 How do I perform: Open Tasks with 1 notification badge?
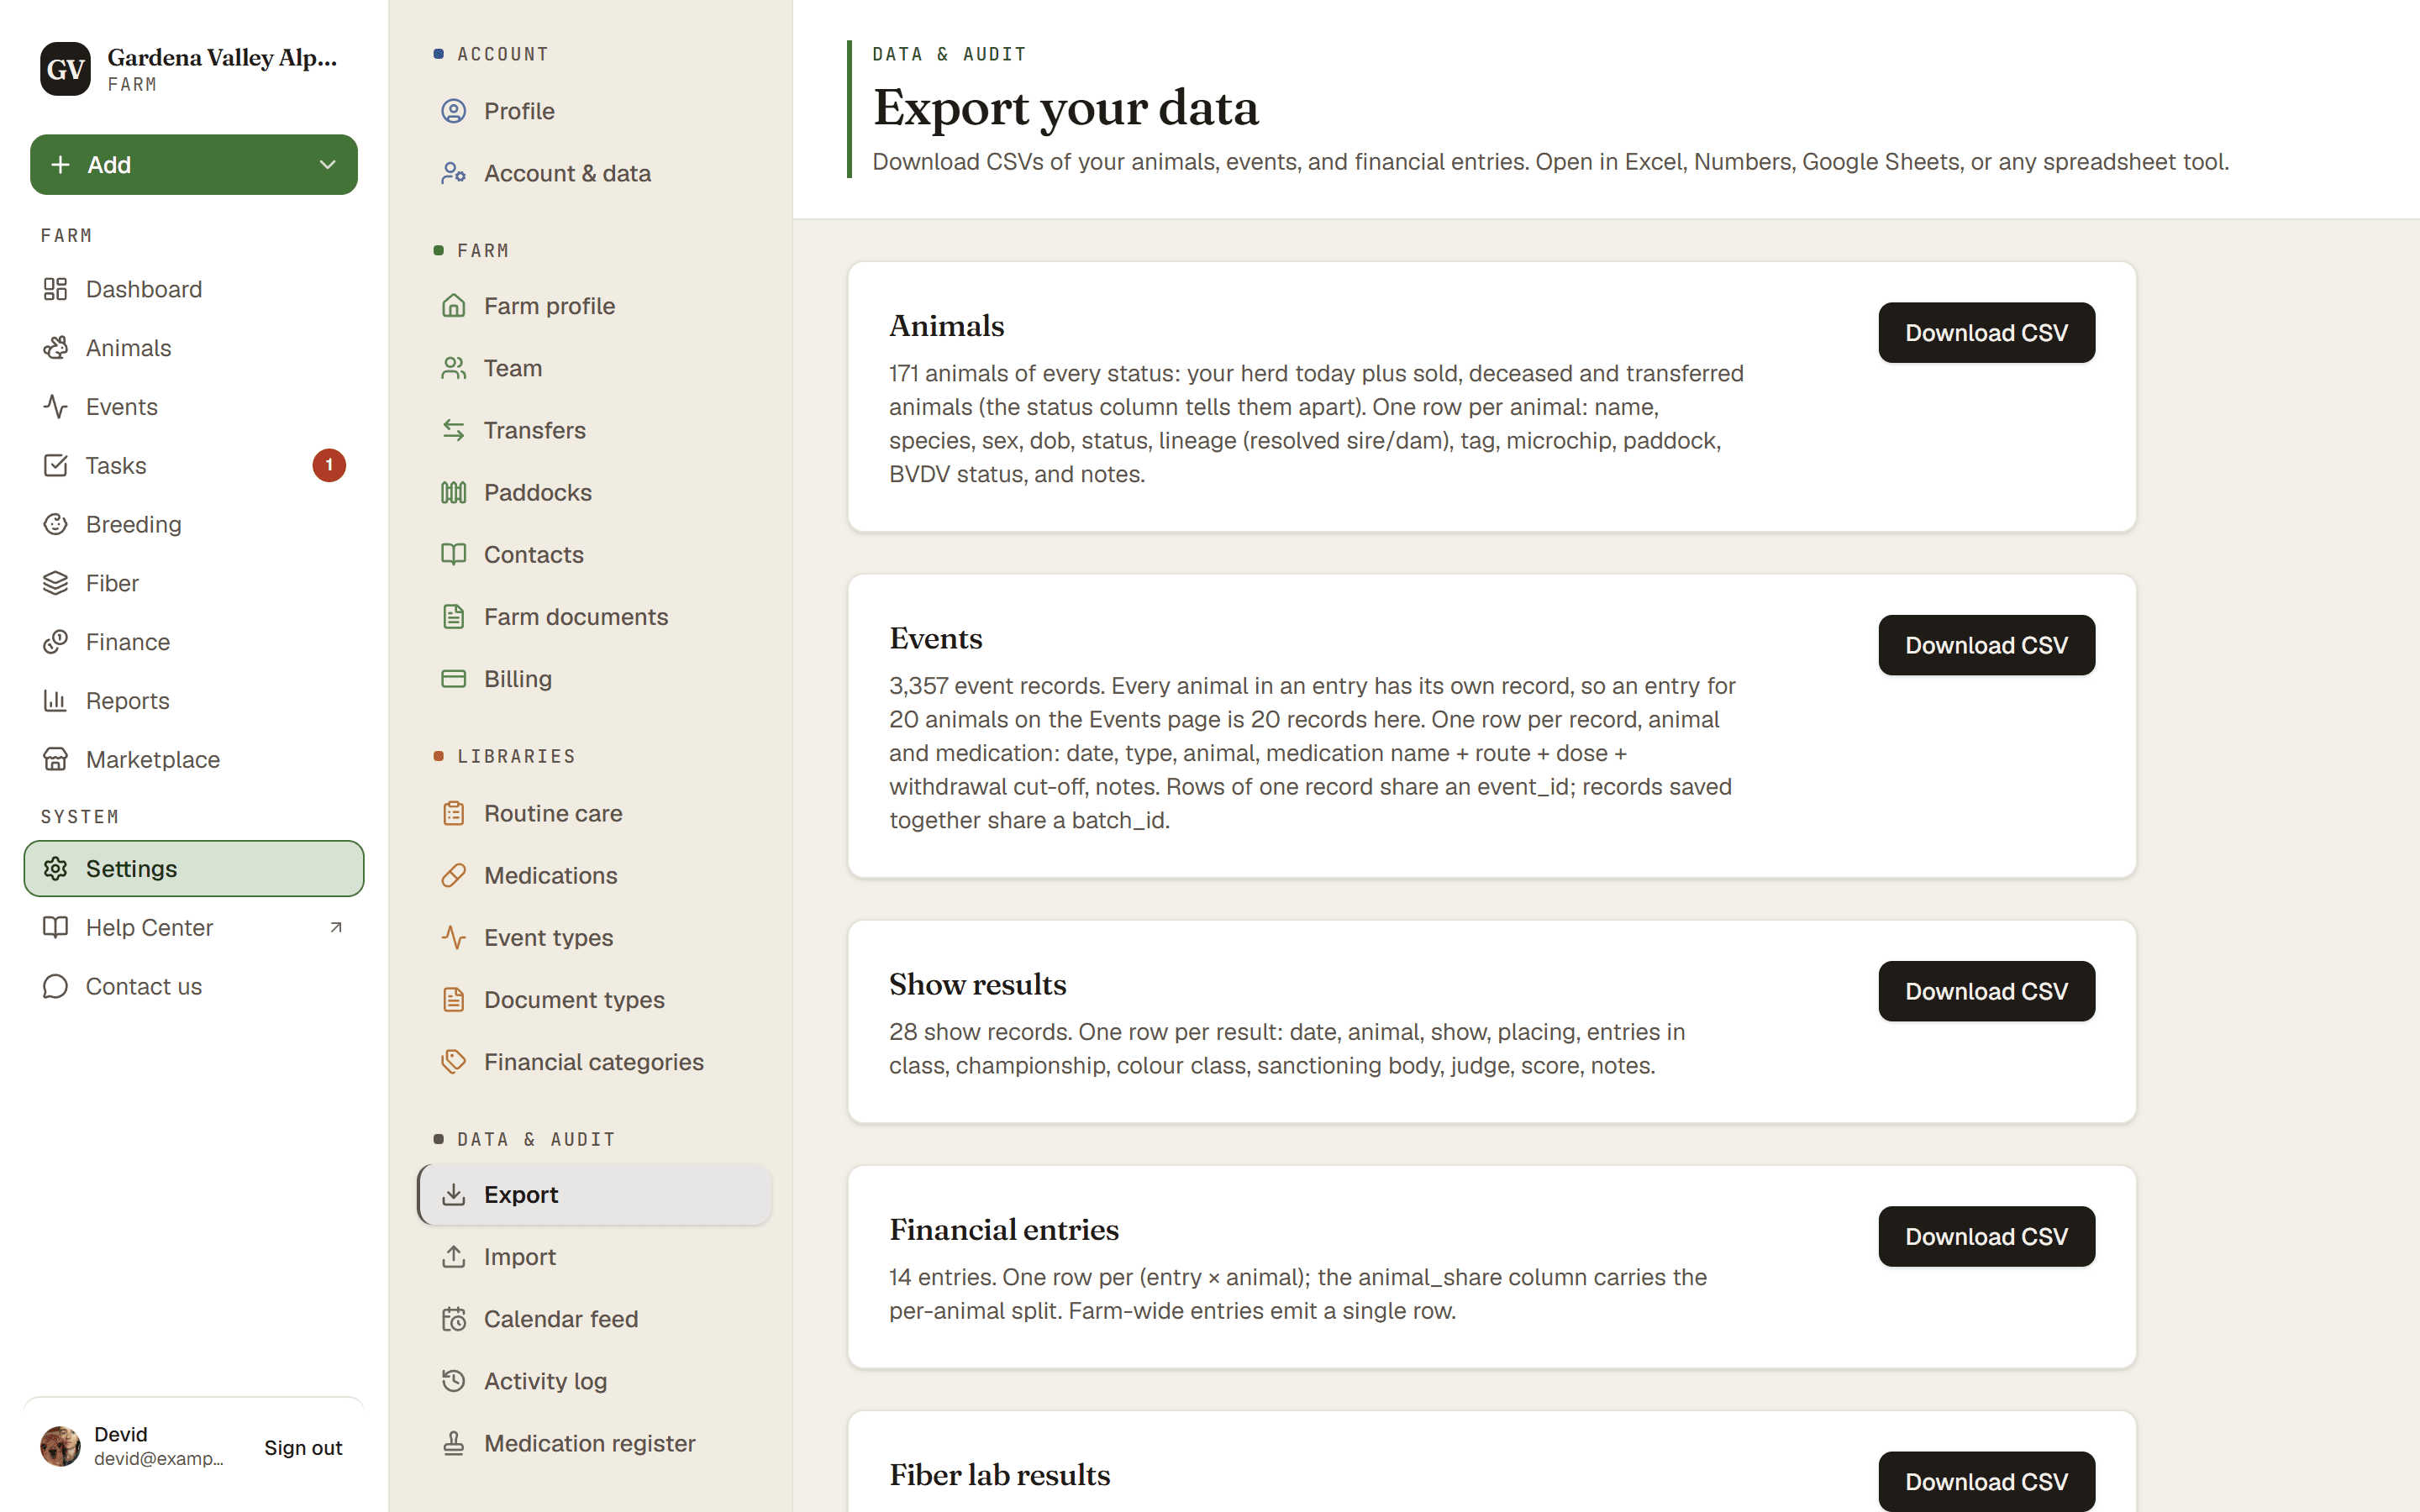(194, 466)
